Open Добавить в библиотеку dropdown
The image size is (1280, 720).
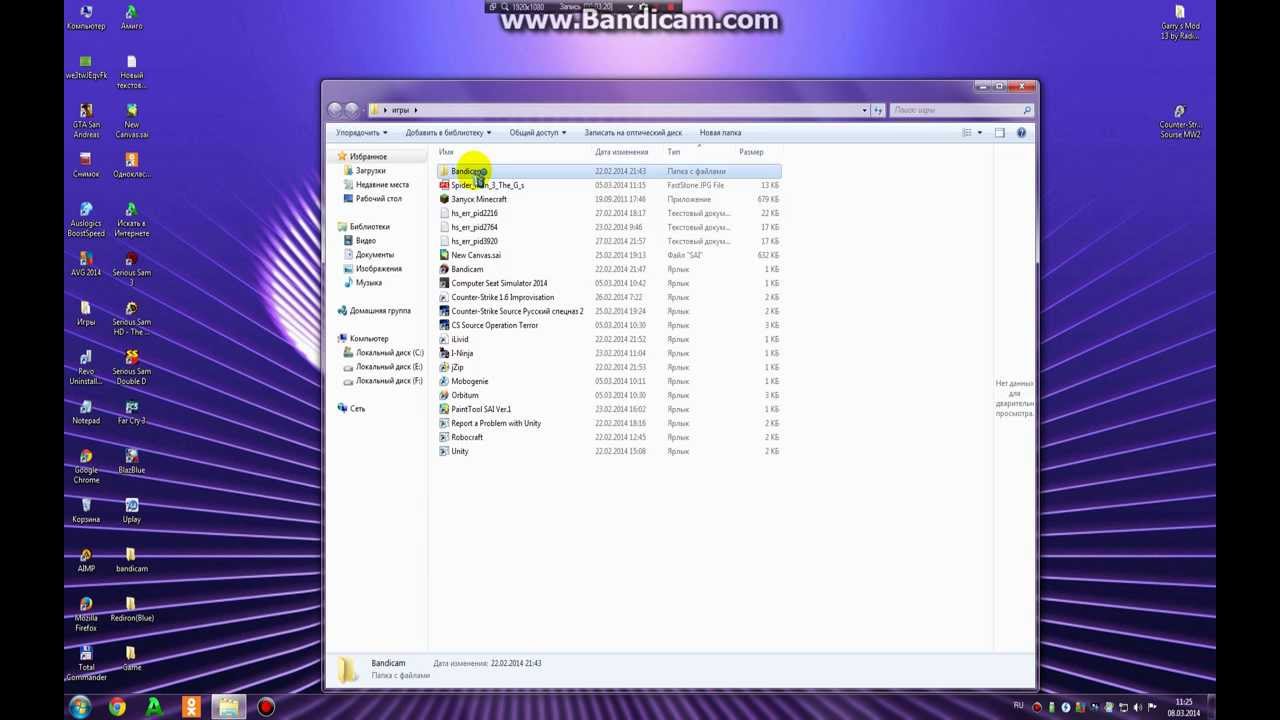point(448,132)
